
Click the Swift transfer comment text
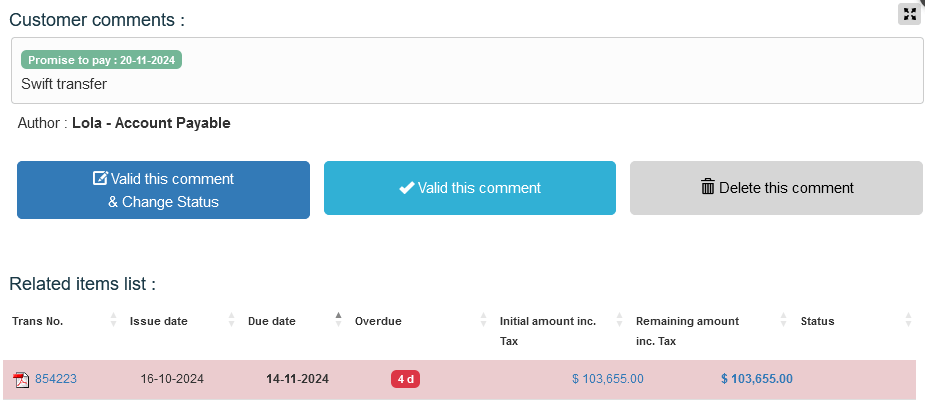pyautogui.click(x=64, y=84)
